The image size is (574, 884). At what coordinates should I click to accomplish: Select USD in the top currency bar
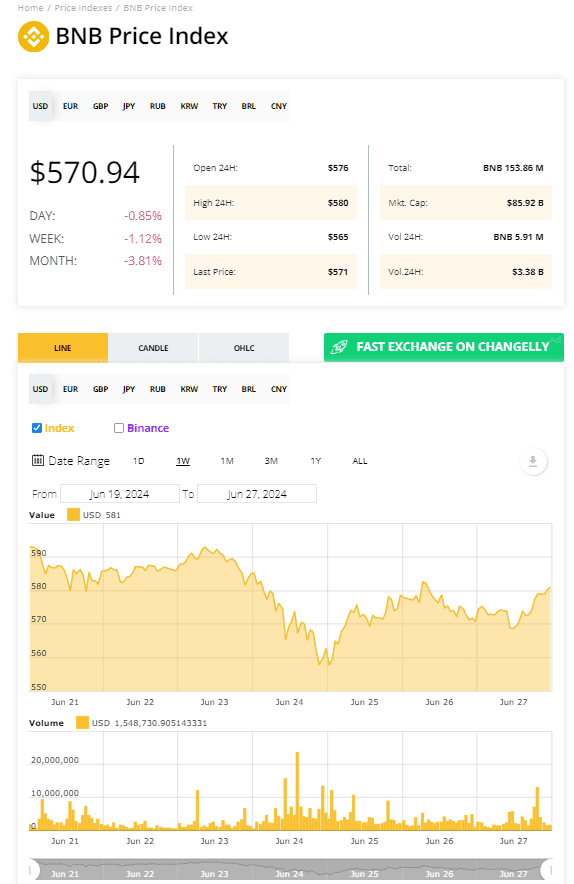(40, 106)
